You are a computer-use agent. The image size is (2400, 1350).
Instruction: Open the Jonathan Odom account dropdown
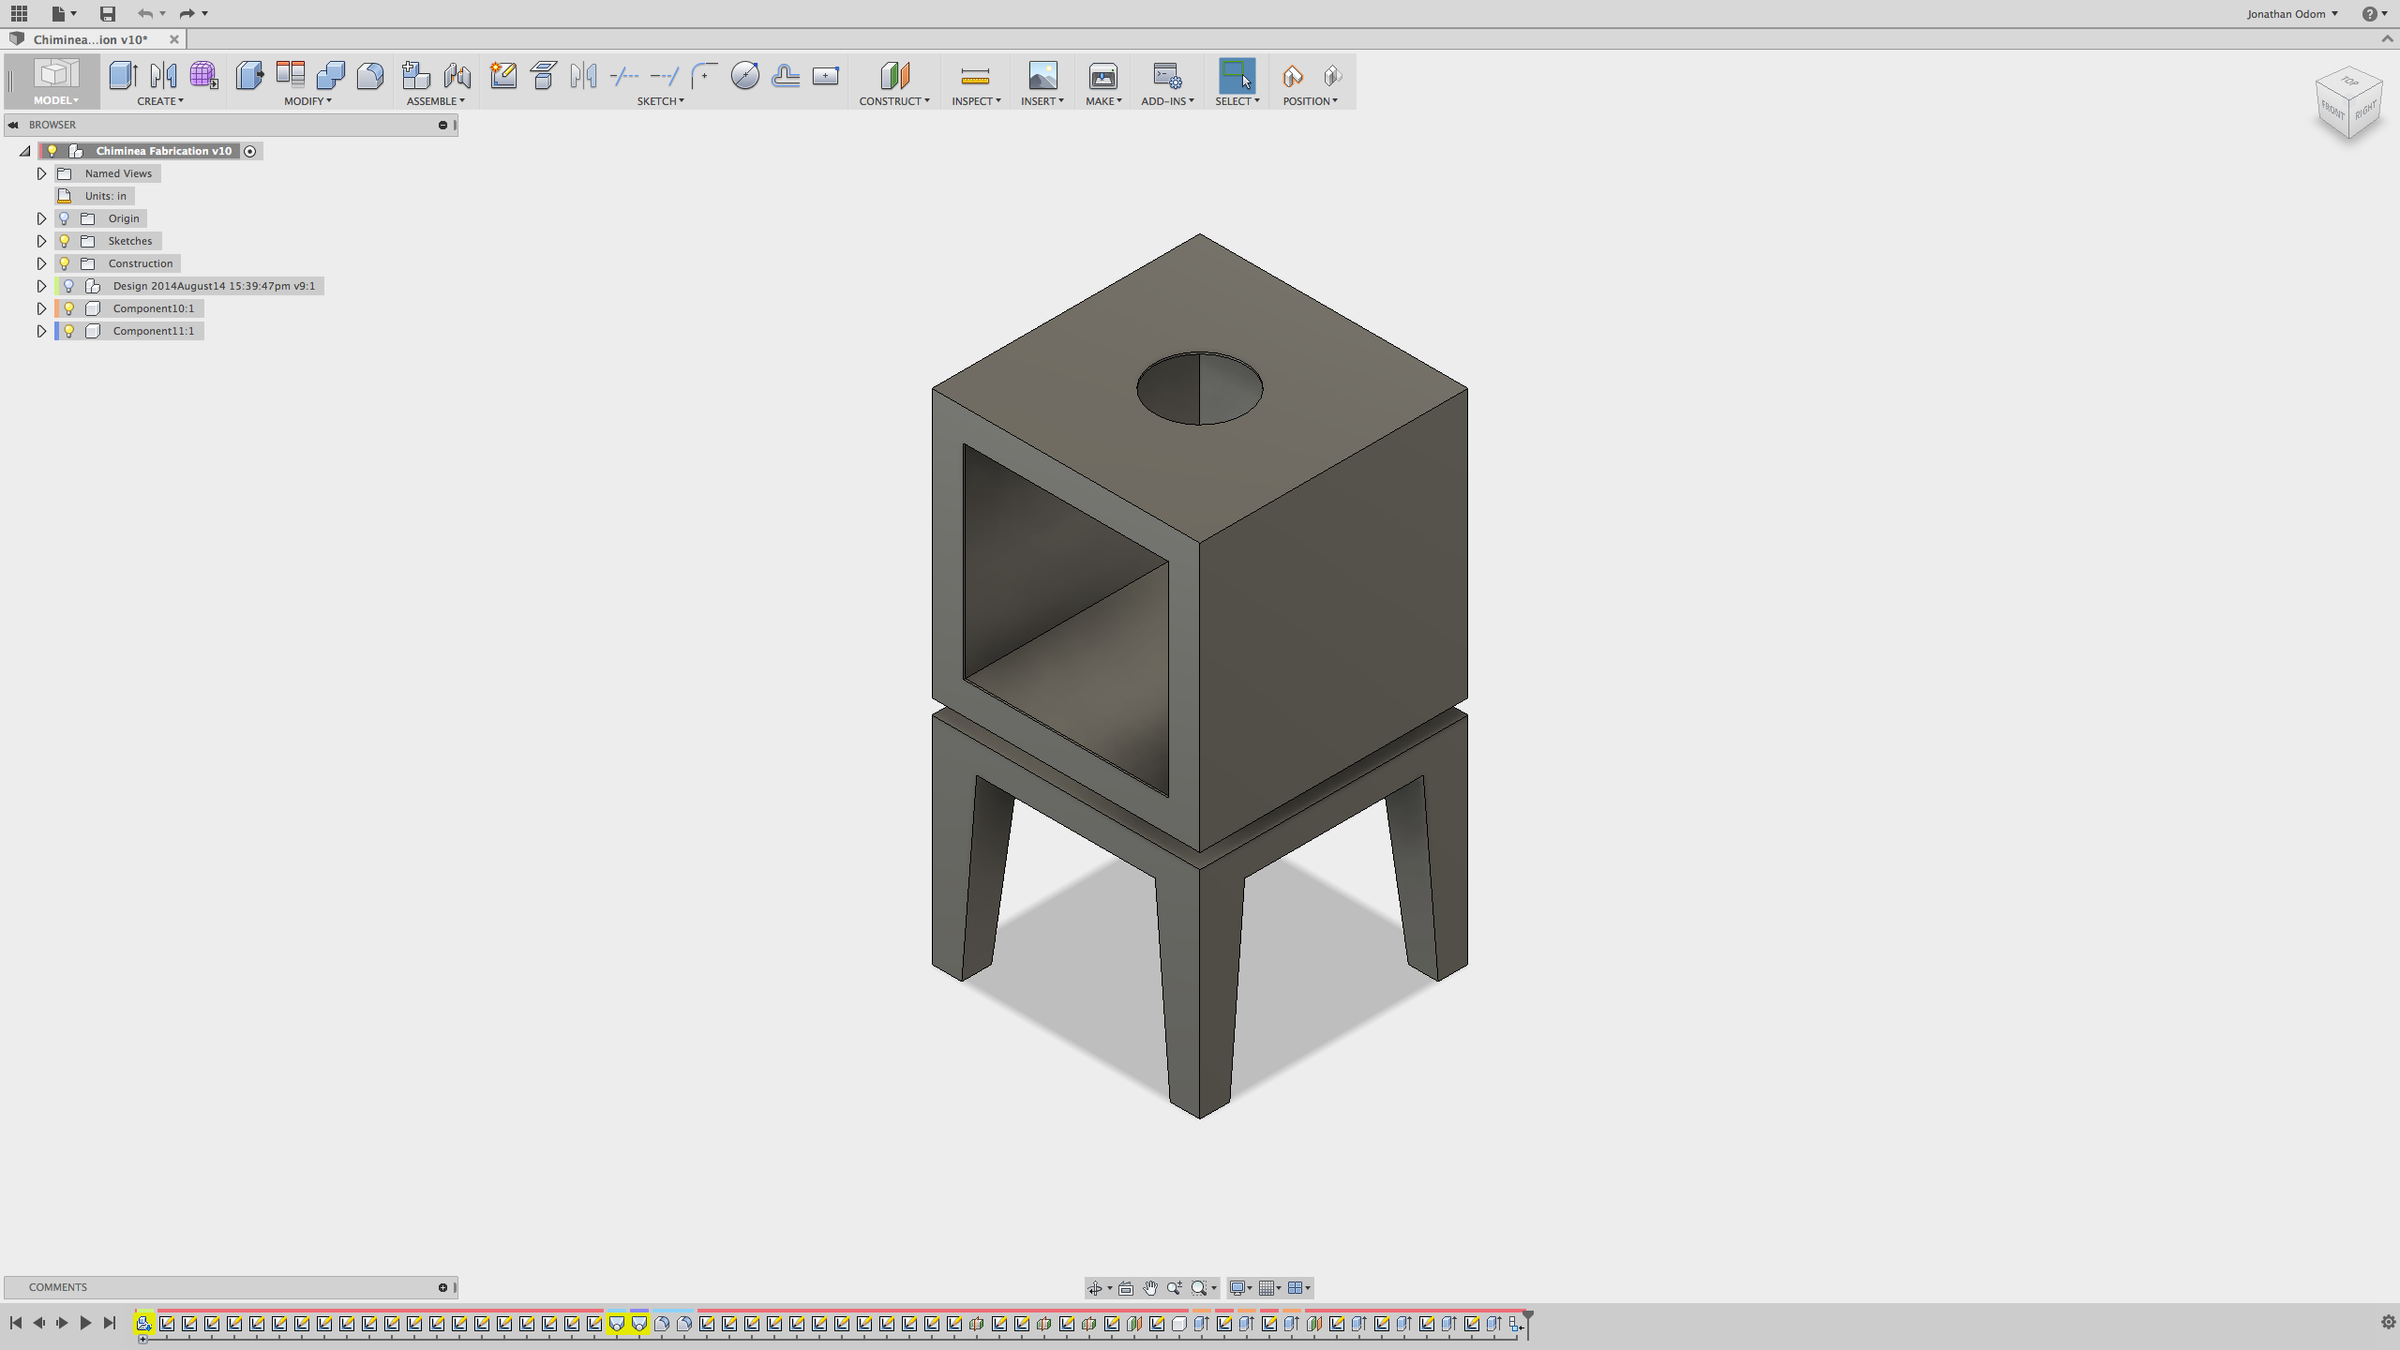[2292, 14]
